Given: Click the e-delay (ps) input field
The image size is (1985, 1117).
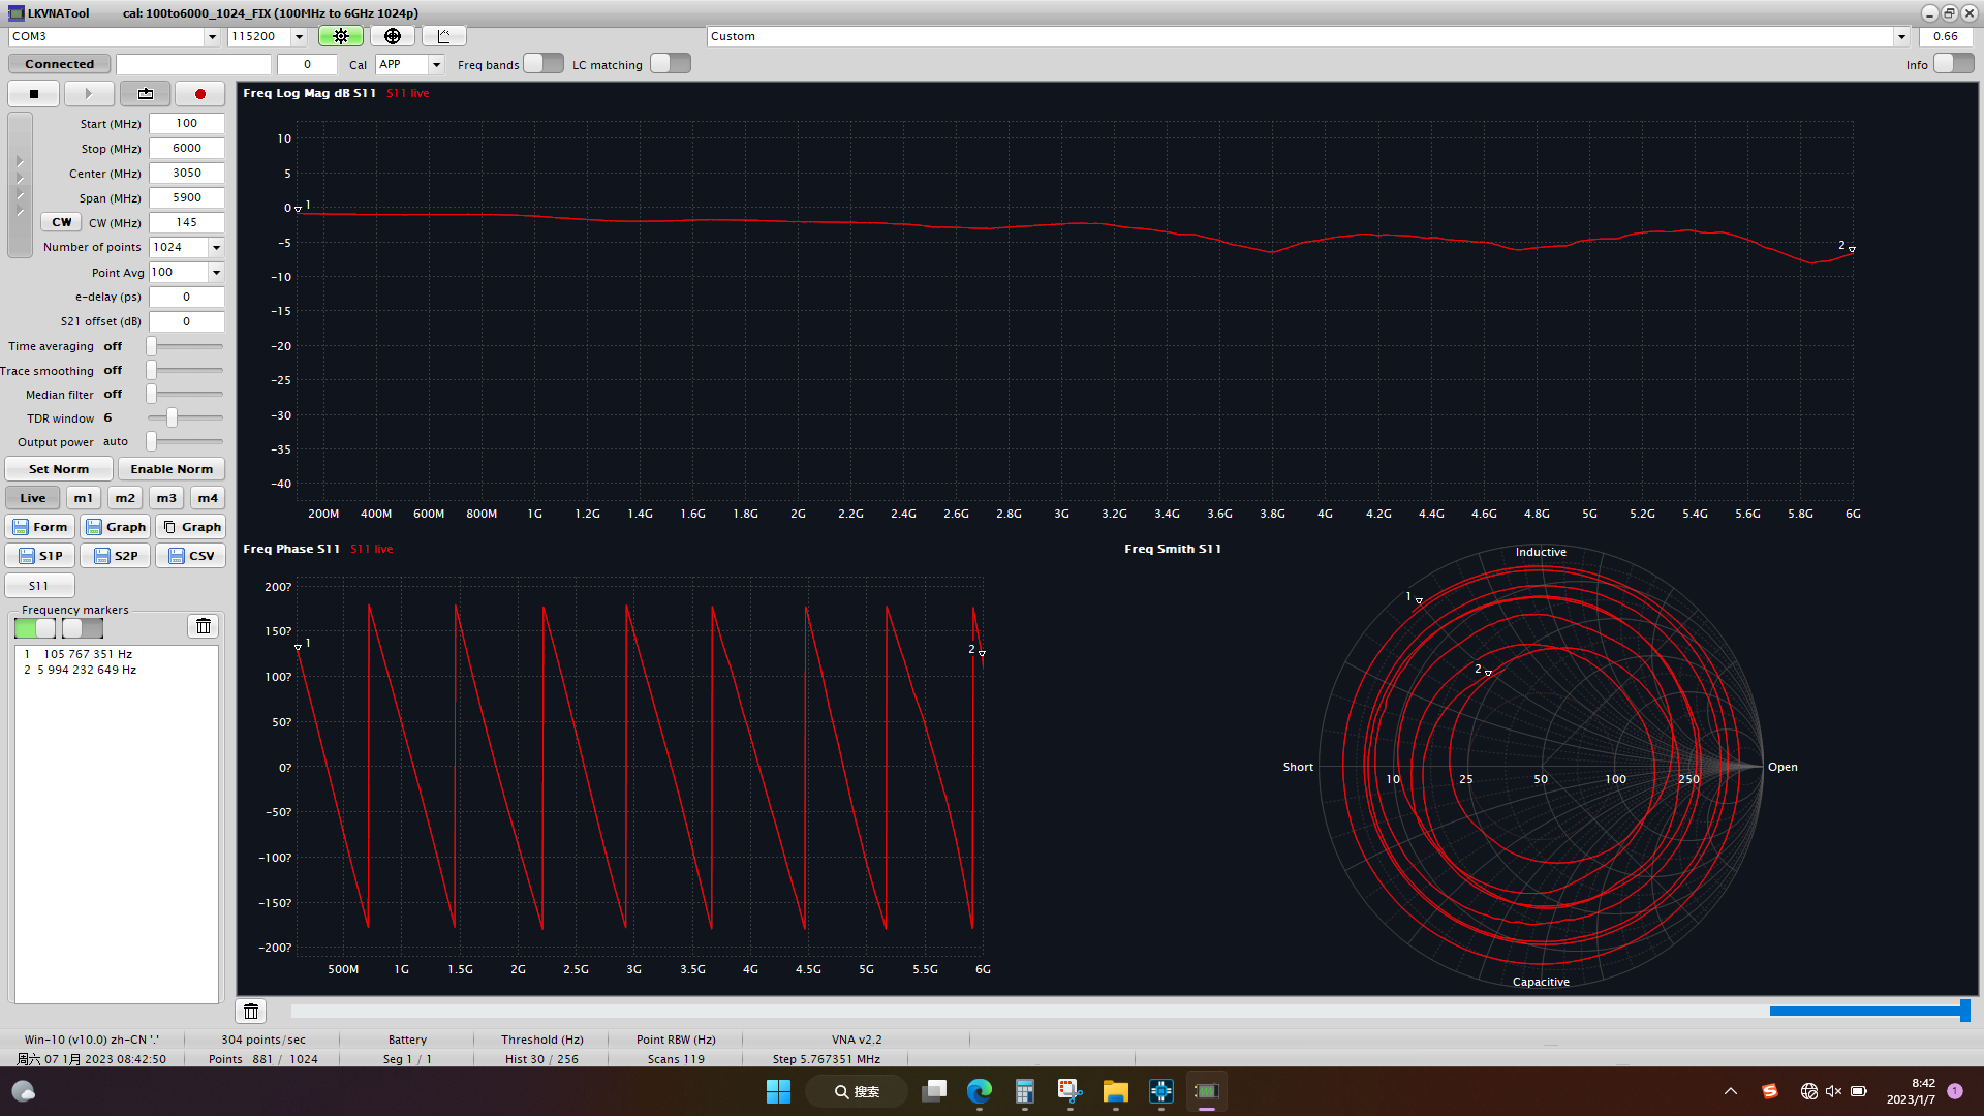Looking at the screenshot, I should tap(187, 297).
